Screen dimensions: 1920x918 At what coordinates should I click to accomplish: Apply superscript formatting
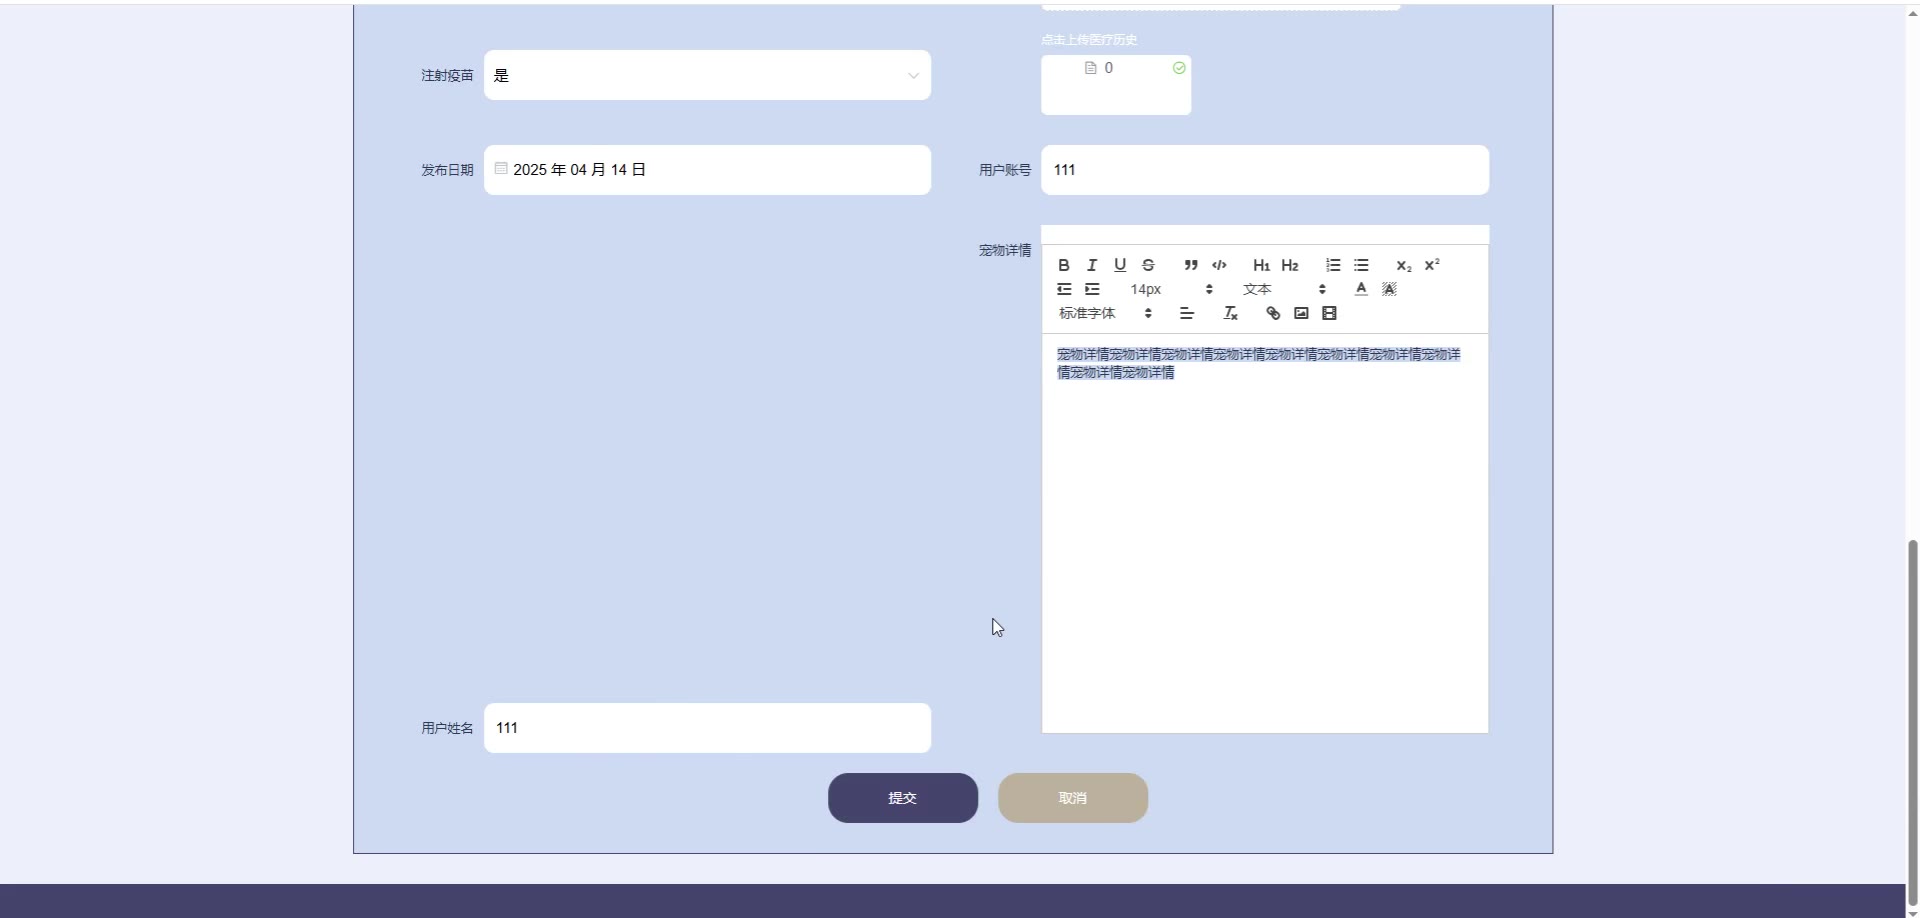[1432, 265]
